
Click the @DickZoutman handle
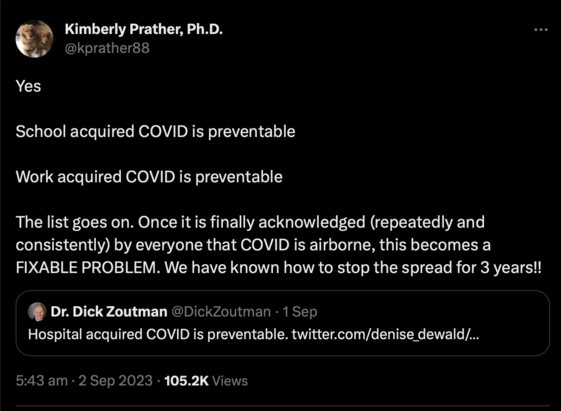221,312
